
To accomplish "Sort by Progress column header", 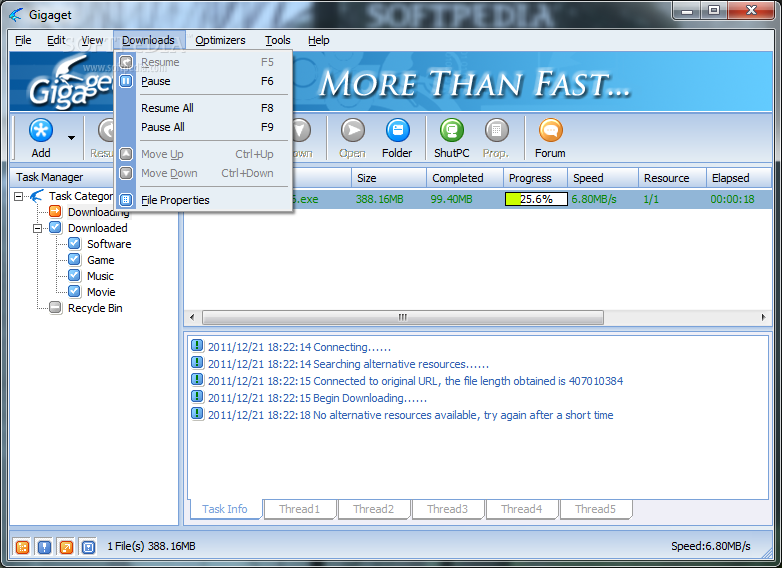I will (535, 178).
